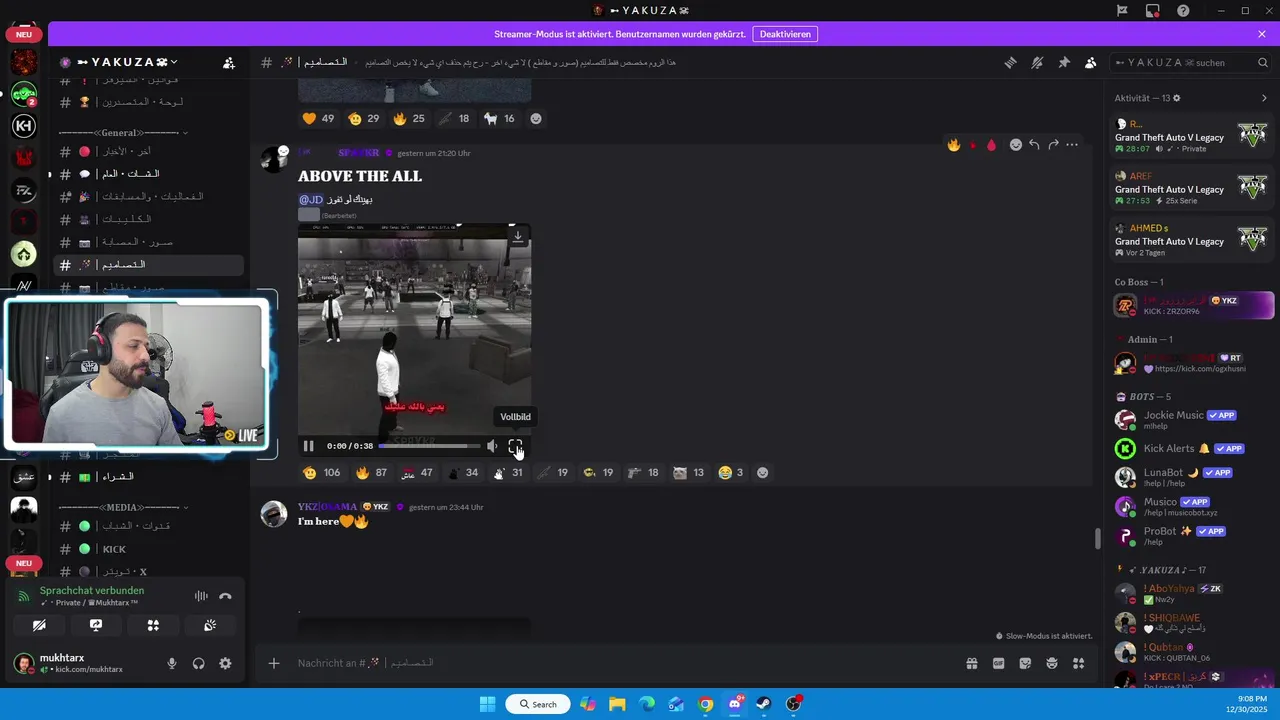
Task: Expand the Aktivität panel chevron
Action: point(1264,98)
